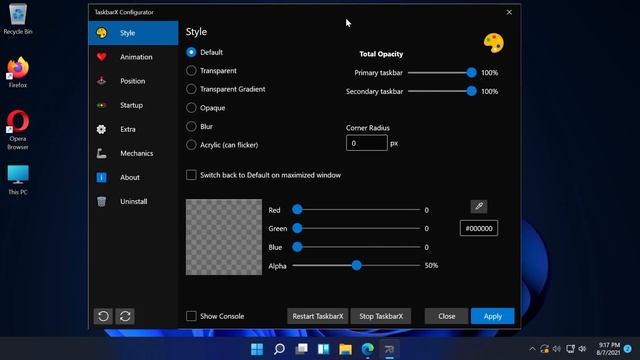Click the Blue color slider
640x360 pixels.
pos(356,247)
